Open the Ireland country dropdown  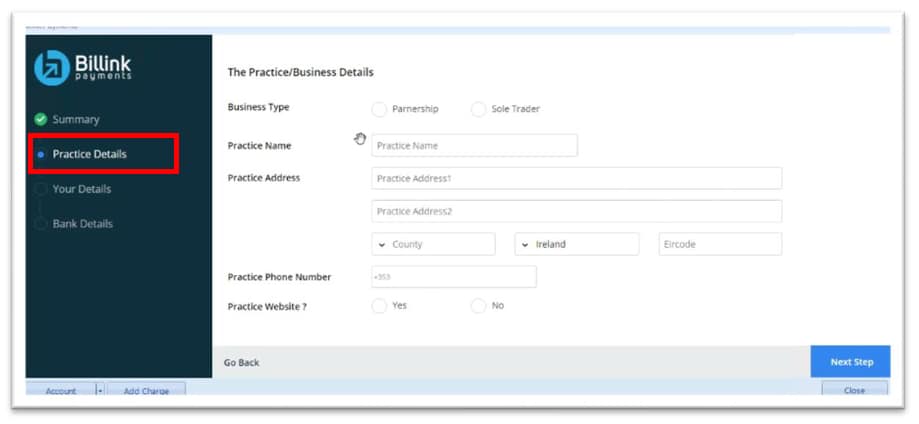click(576, 245)
